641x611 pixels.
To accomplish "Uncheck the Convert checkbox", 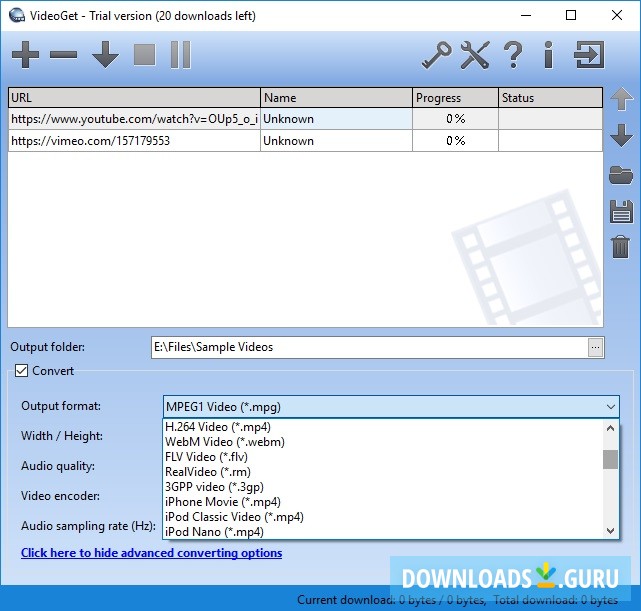I will point(21,371).
